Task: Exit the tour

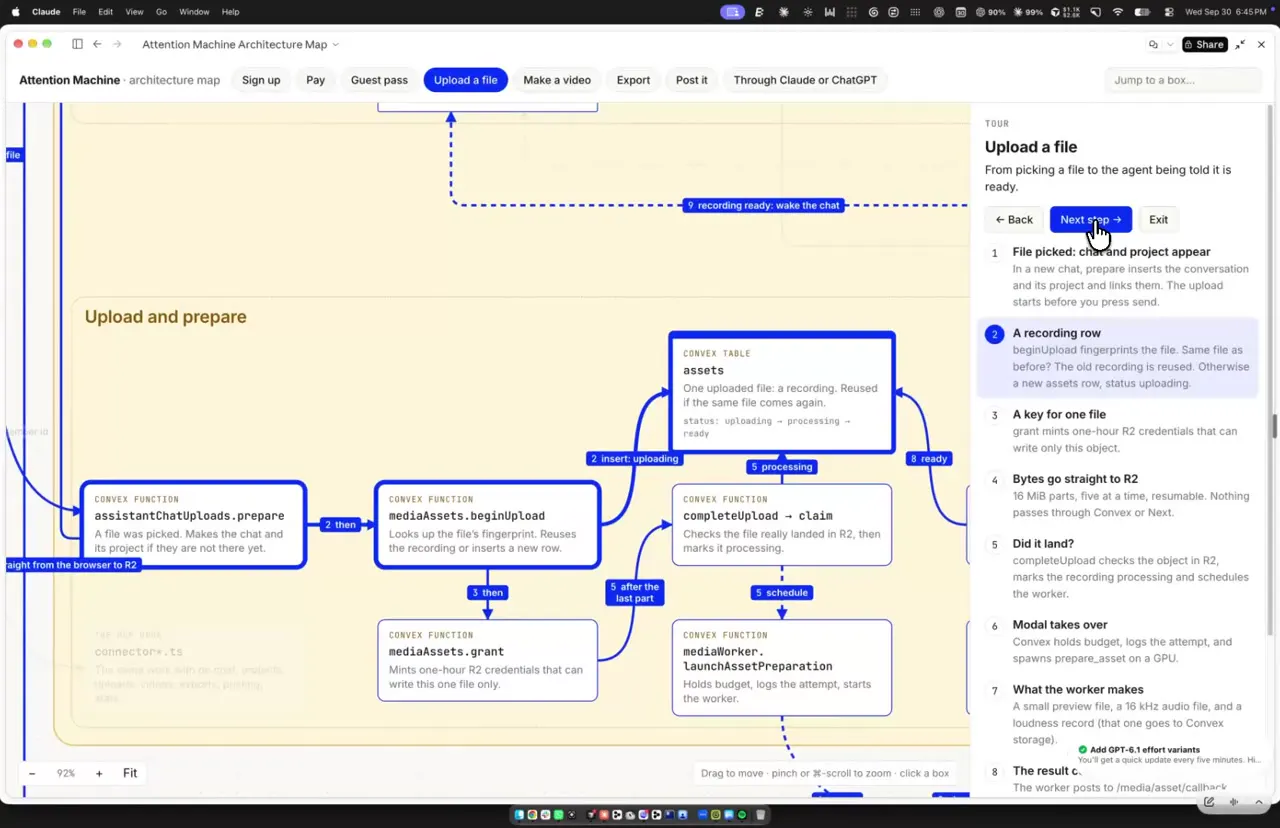Action: click(1158, 220)
